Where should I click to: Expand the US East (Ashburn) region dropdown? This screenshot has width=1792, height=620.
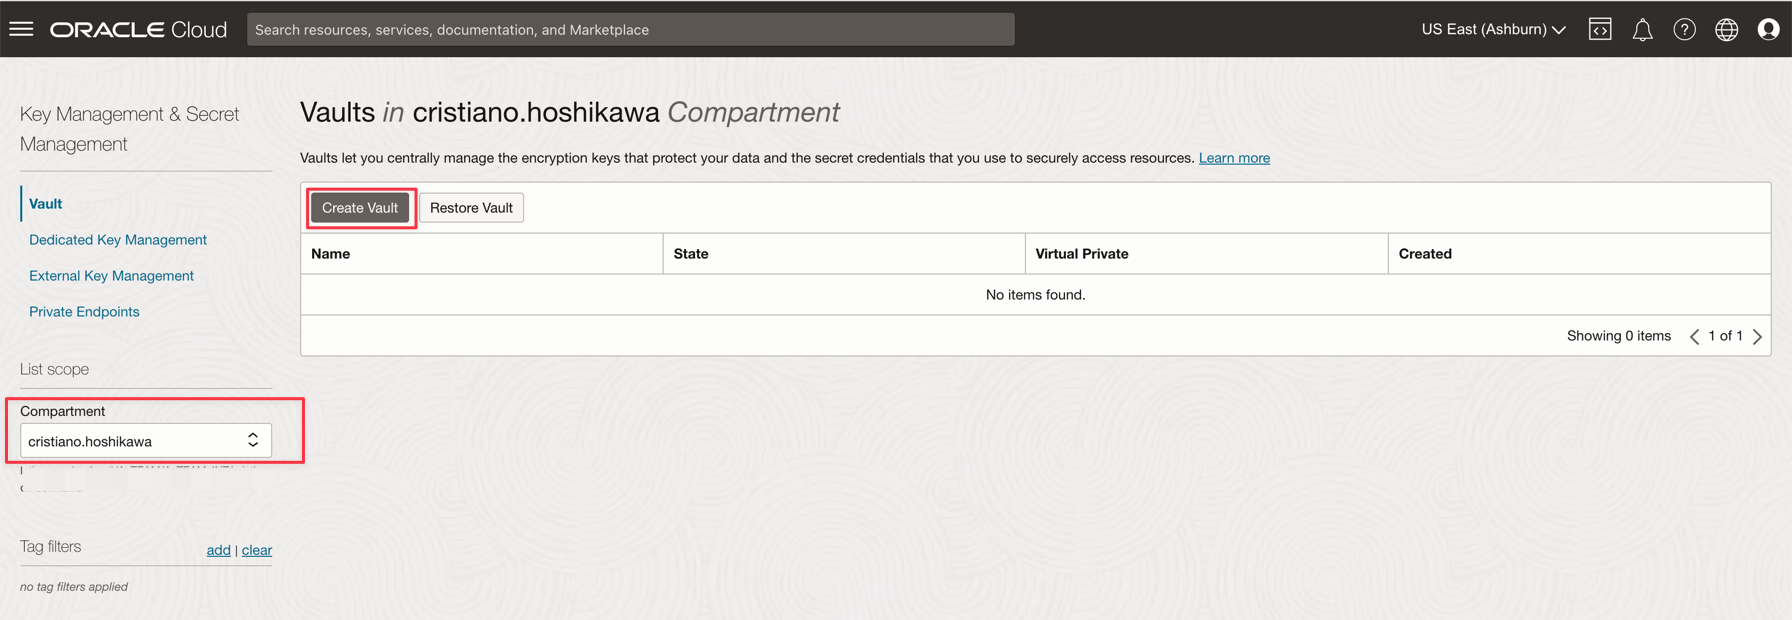pos(1492,29)
